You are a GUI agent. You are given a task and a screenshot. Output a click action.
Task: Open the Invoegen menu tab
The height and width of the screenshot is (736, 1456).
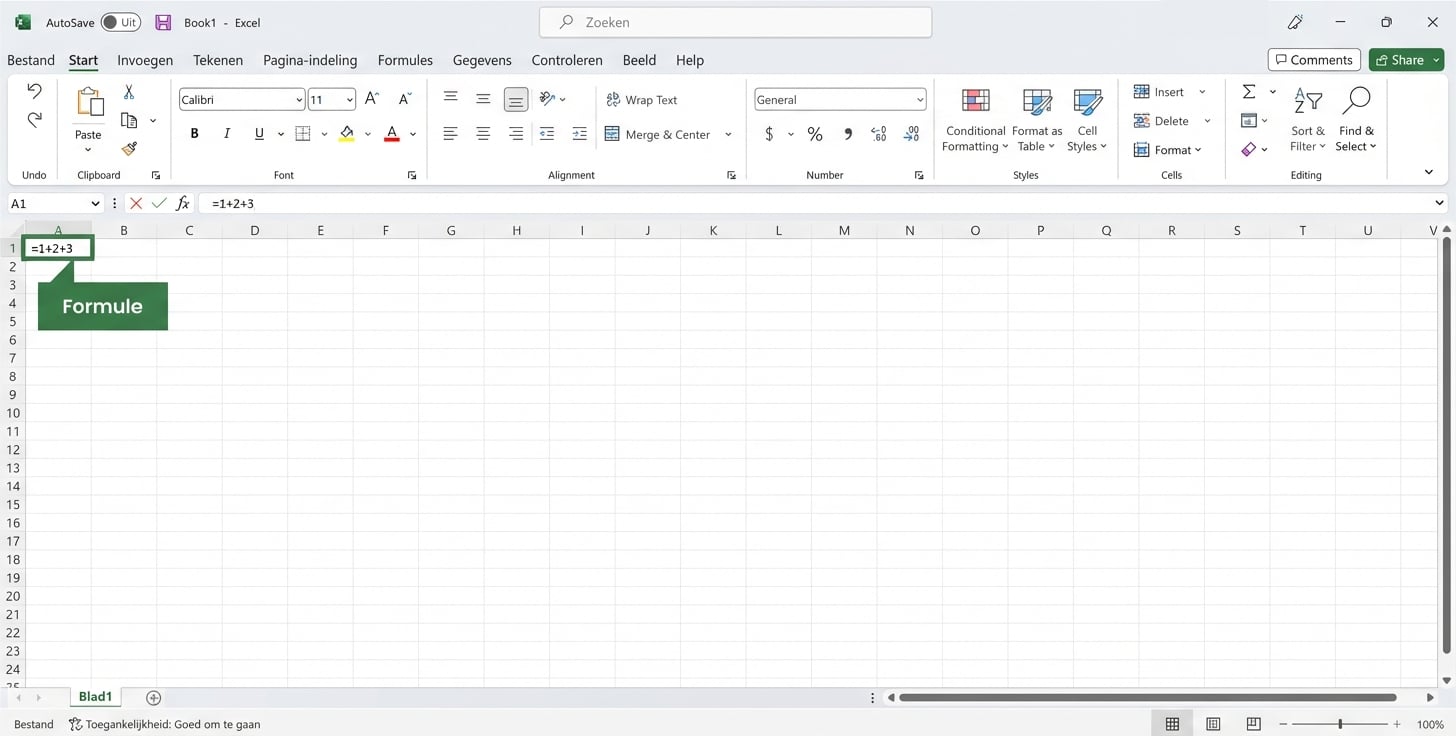(145, 60)
